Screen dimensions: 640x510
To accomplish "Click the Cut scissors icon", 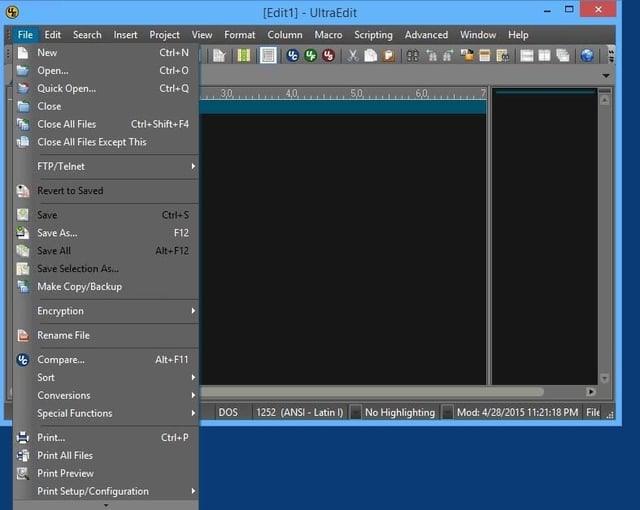I will pos(353,55).
